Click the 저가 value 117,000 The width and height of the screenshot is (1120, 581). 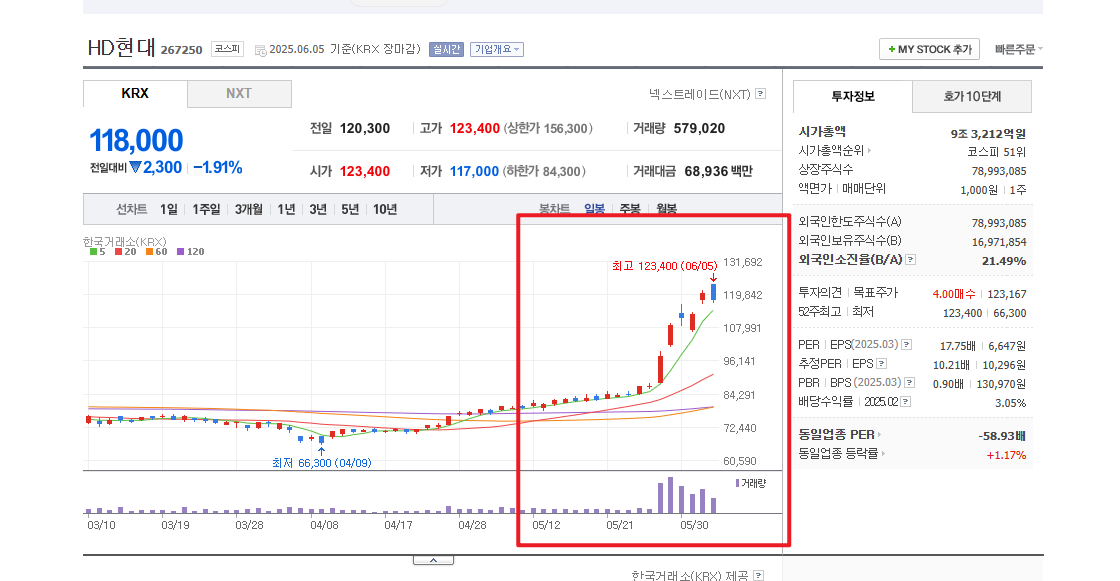click(474, 172)
